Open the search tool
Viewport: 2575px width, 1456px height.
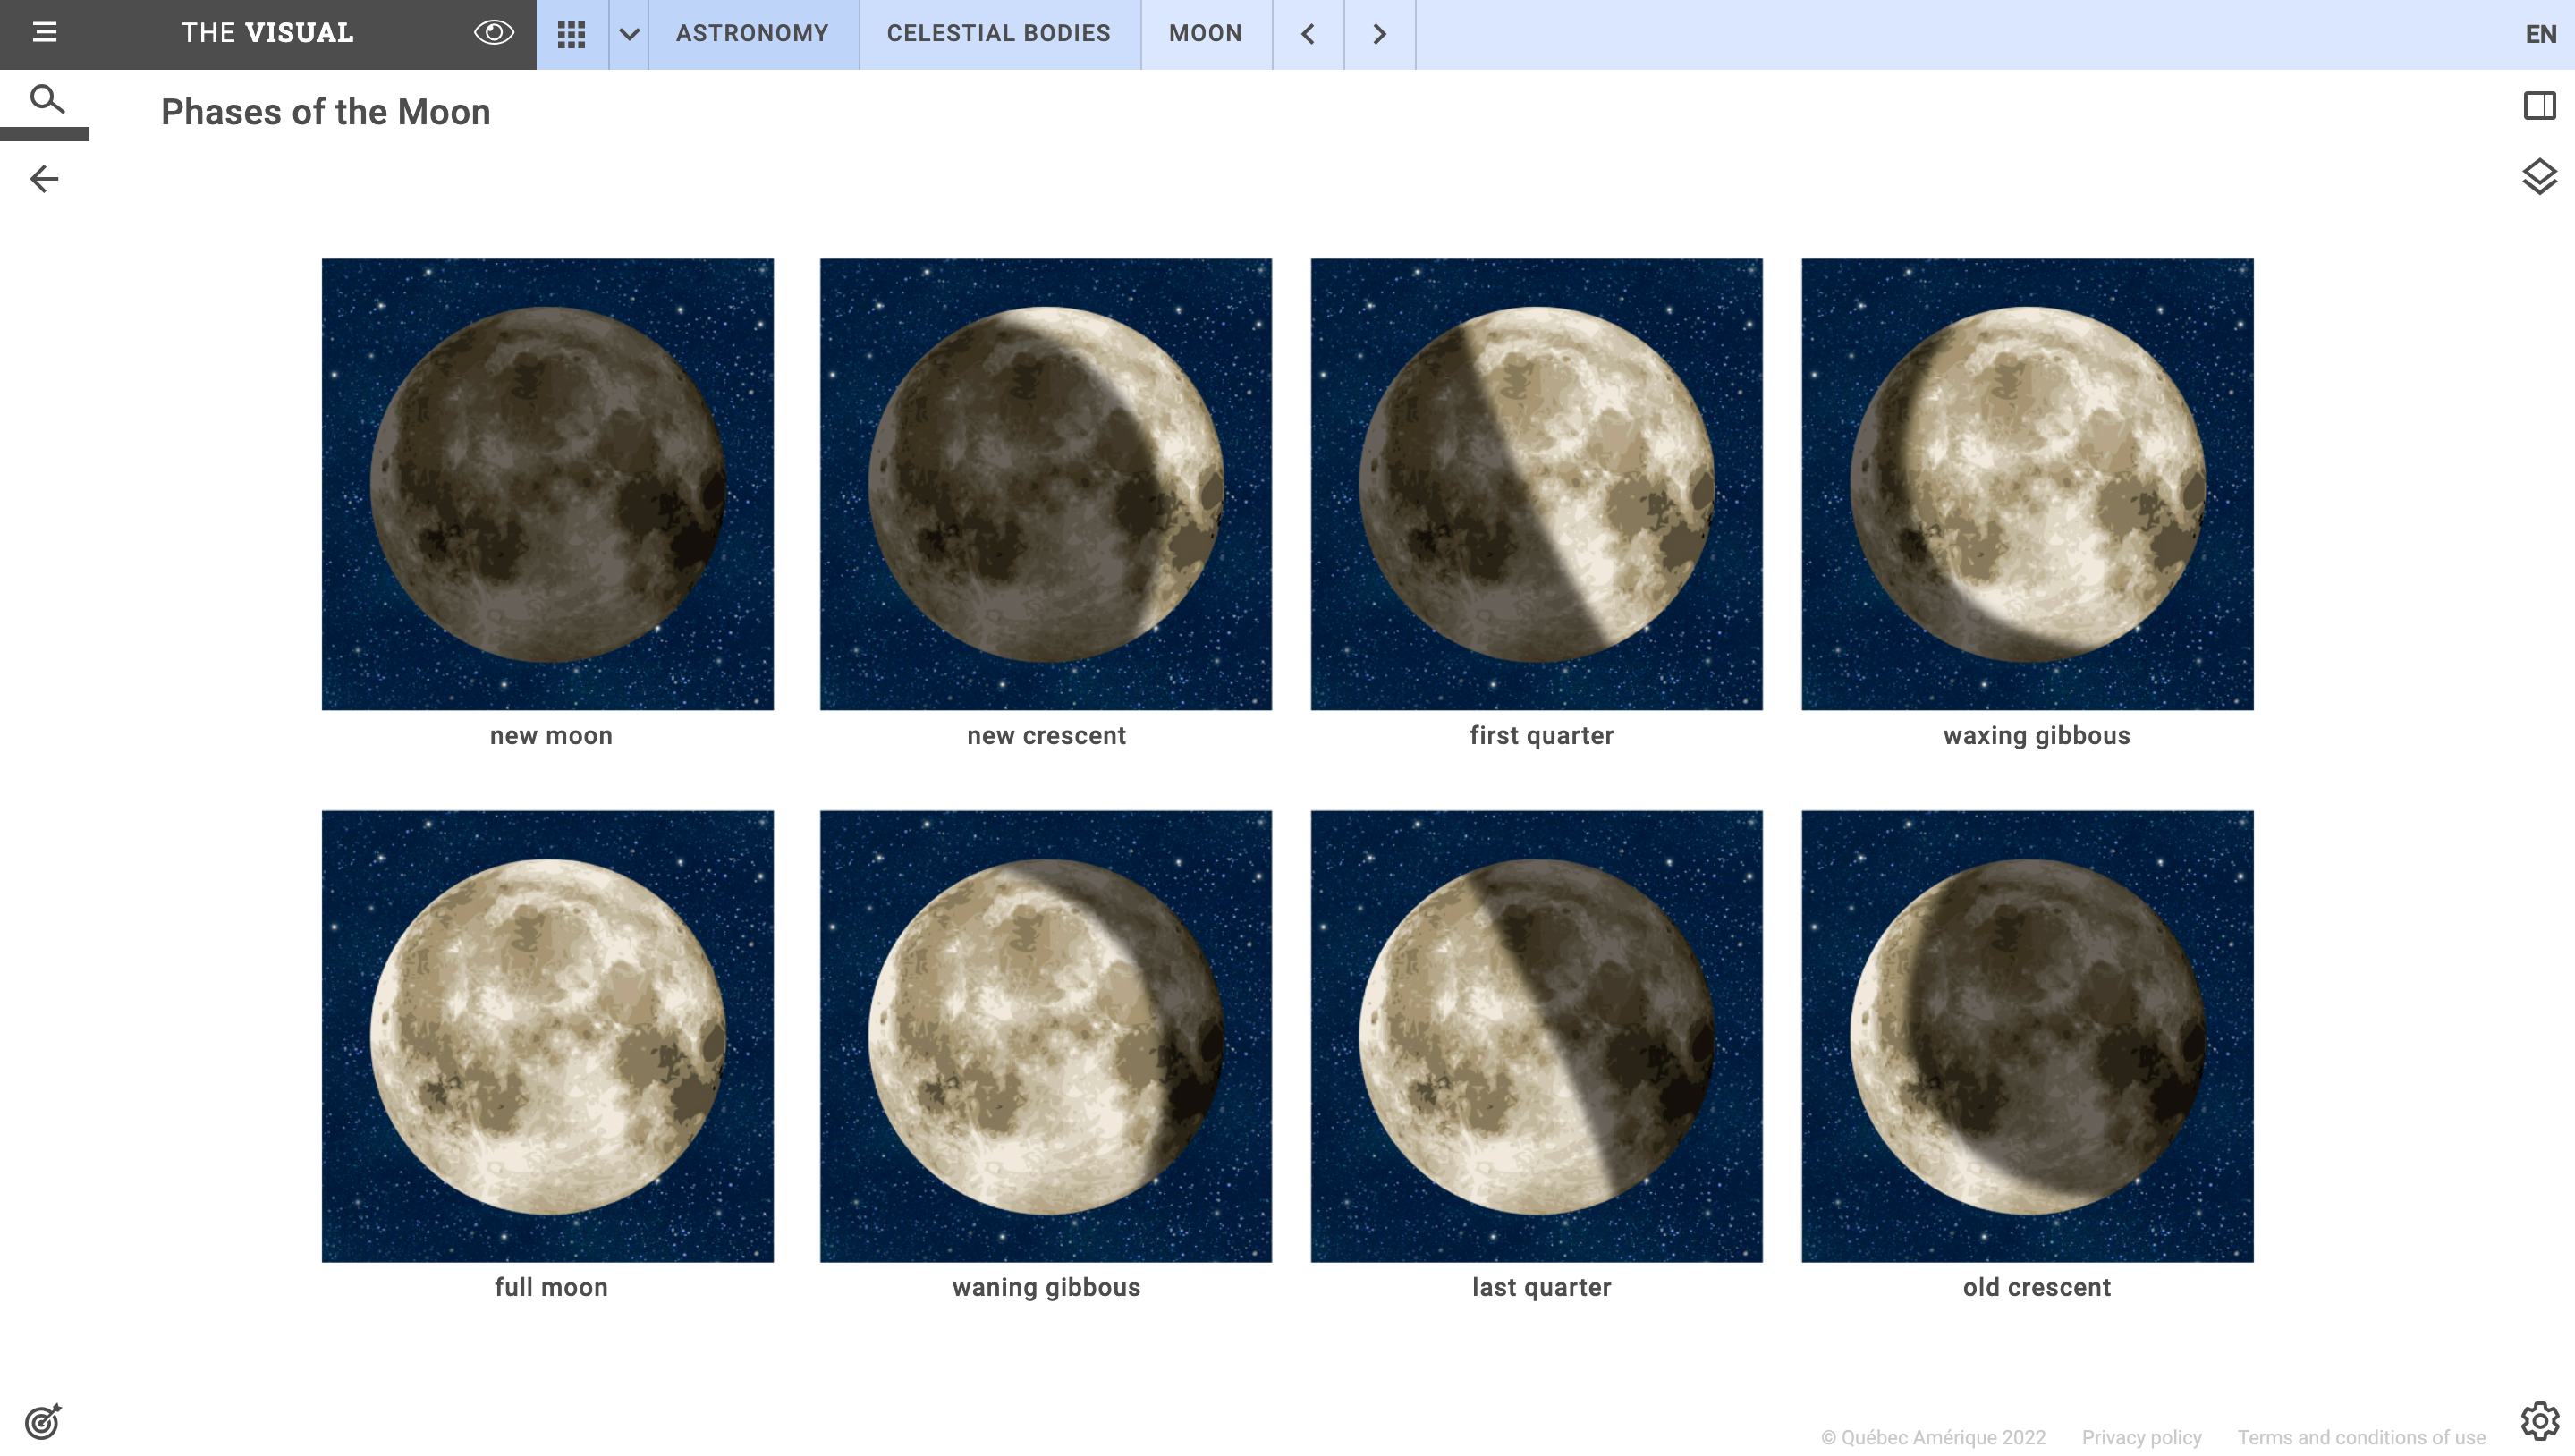point(46,99)
